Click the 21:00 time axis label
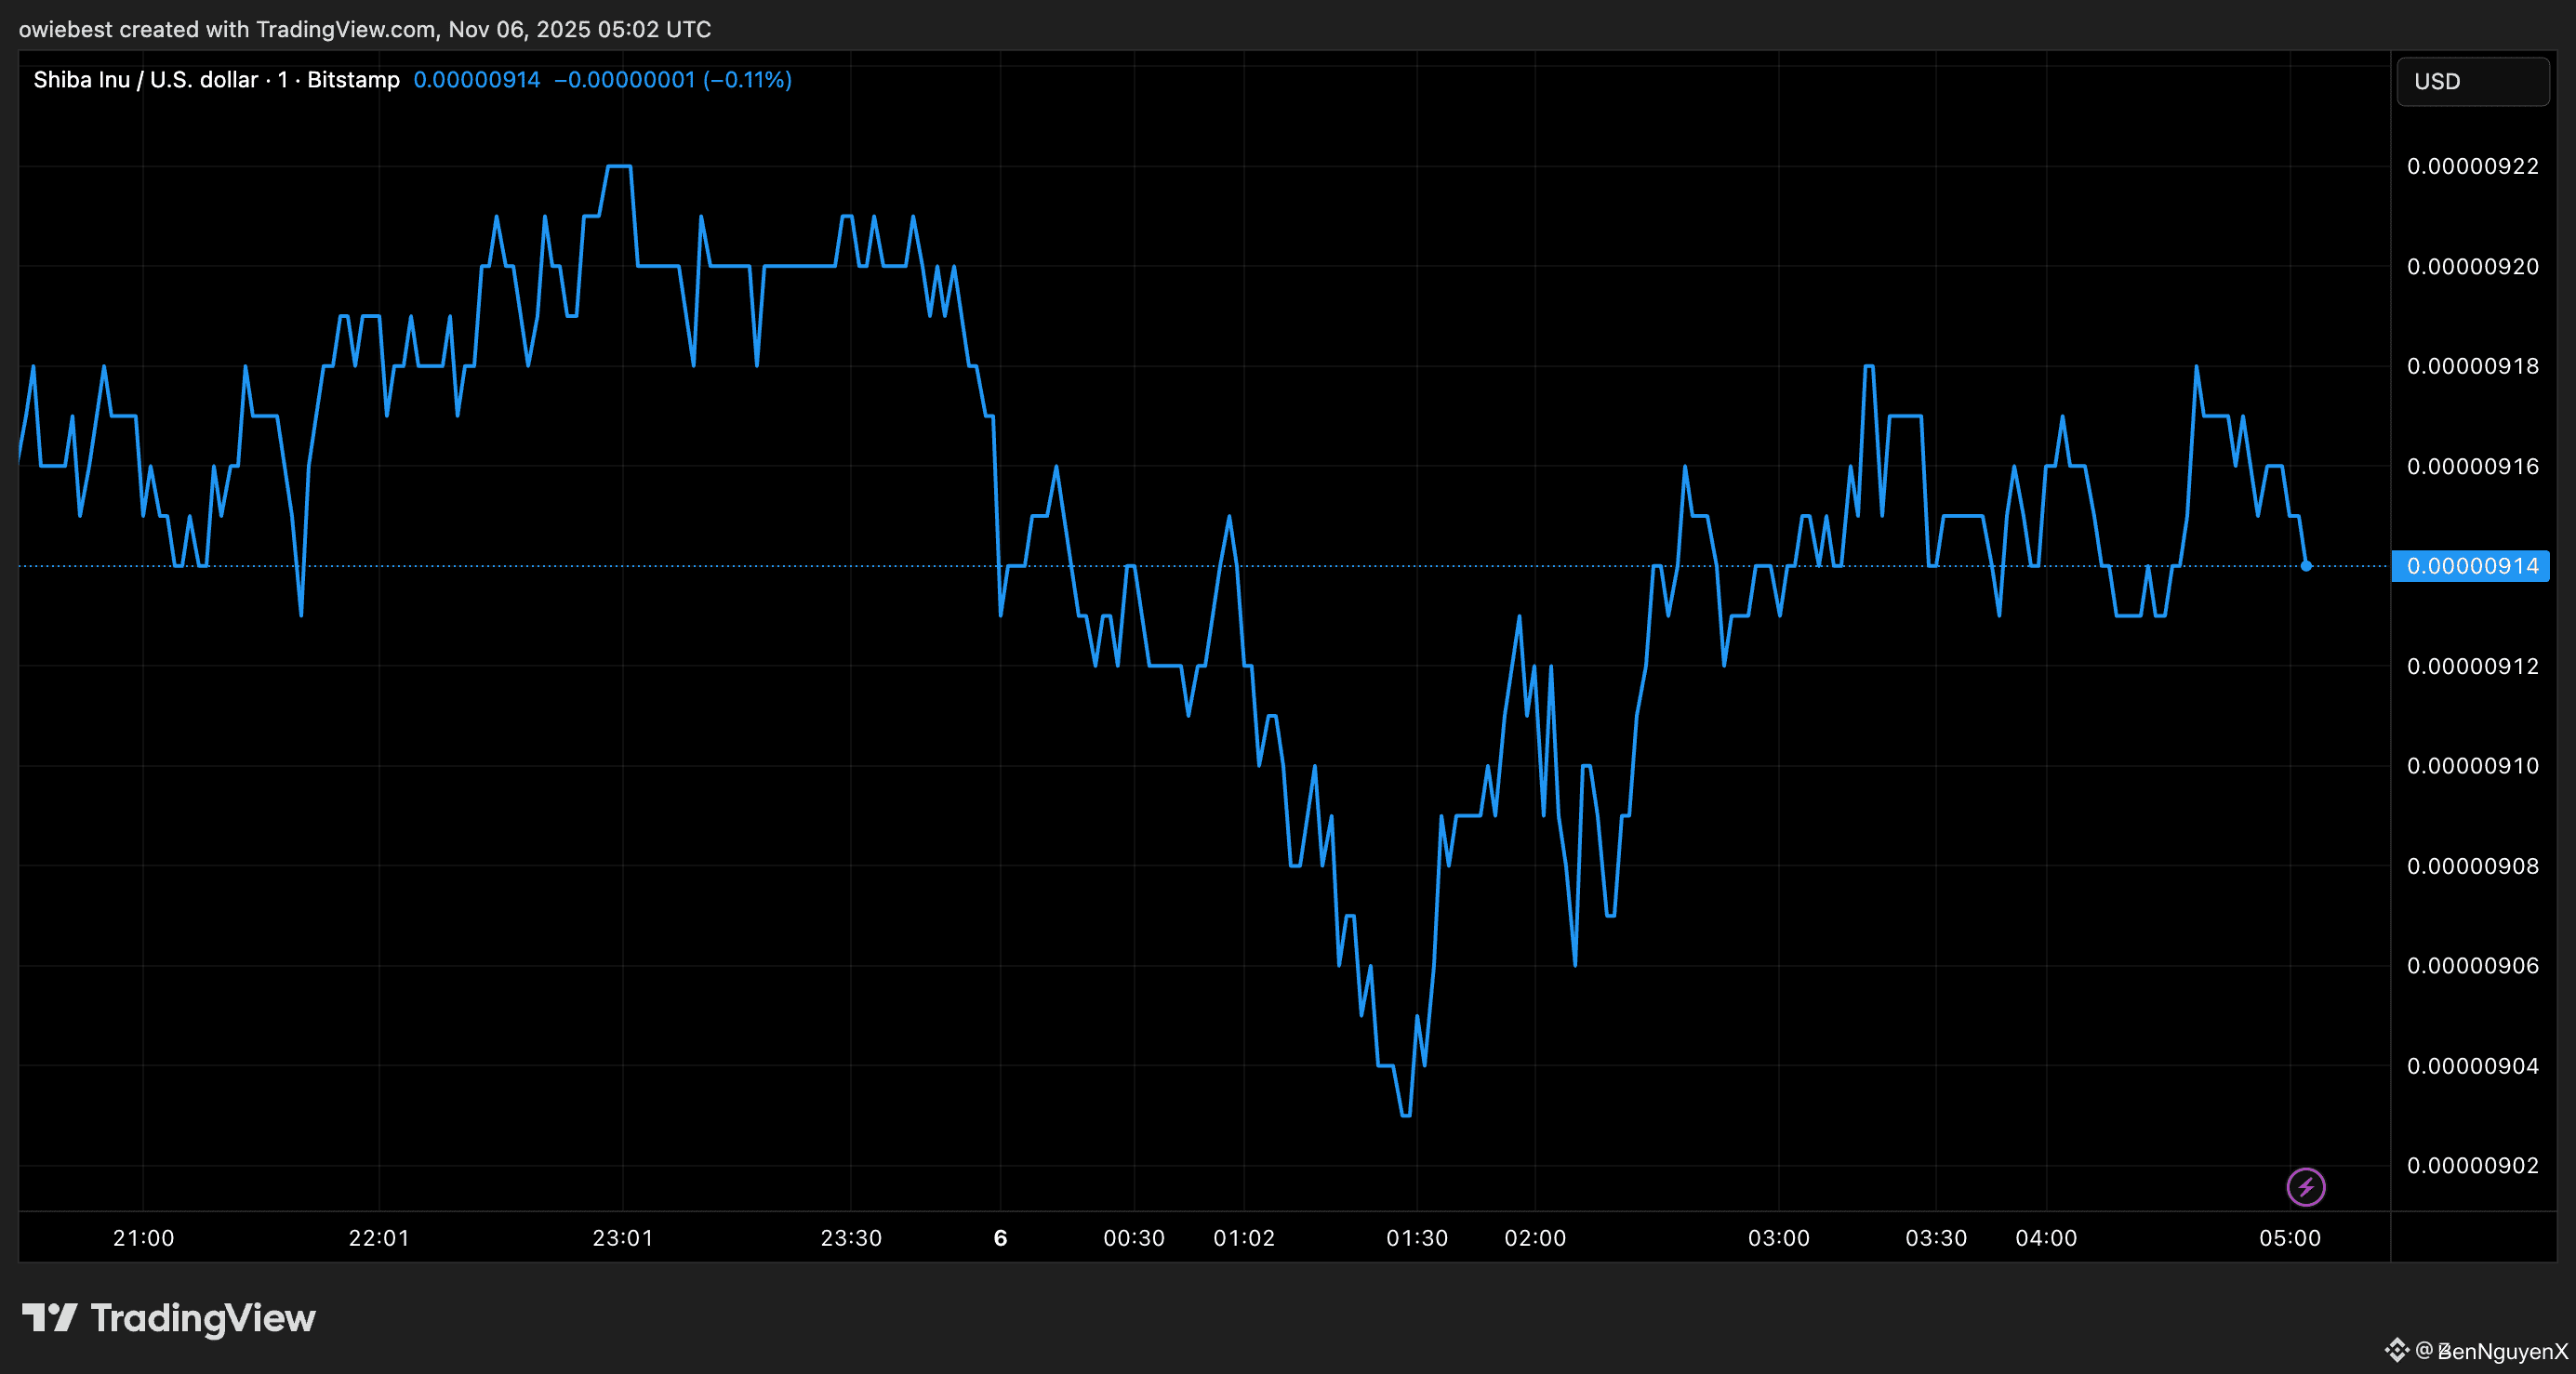Screen dimensions: 2576x1374 pyautogui.click(x=143, y=1238)
